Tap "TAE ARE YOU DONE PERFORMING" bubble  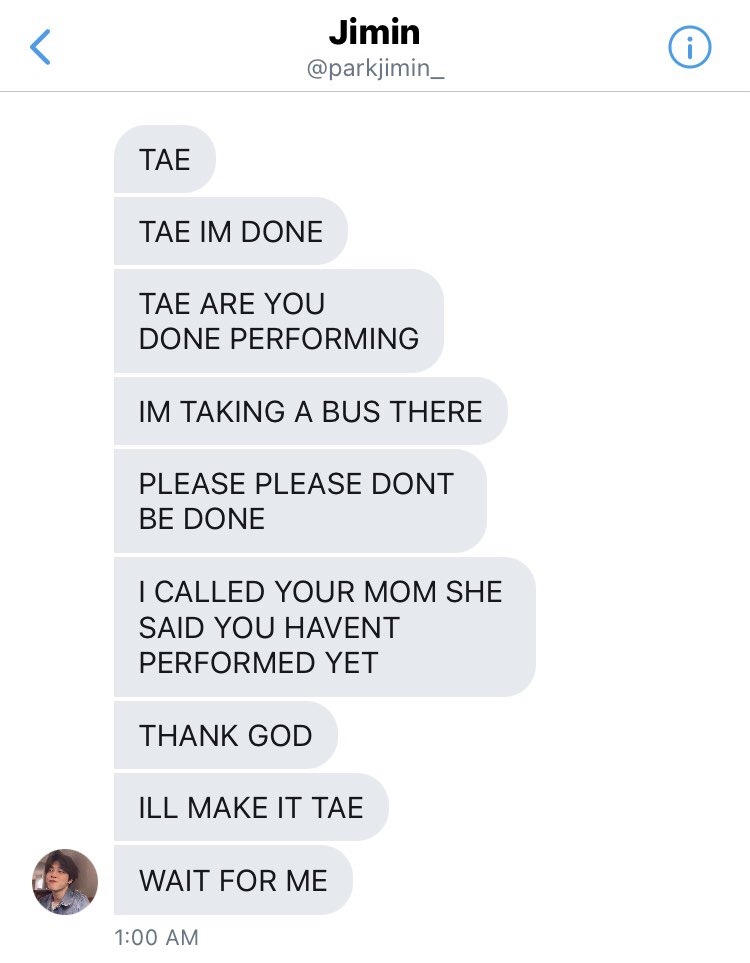click(x=279, y=321)
